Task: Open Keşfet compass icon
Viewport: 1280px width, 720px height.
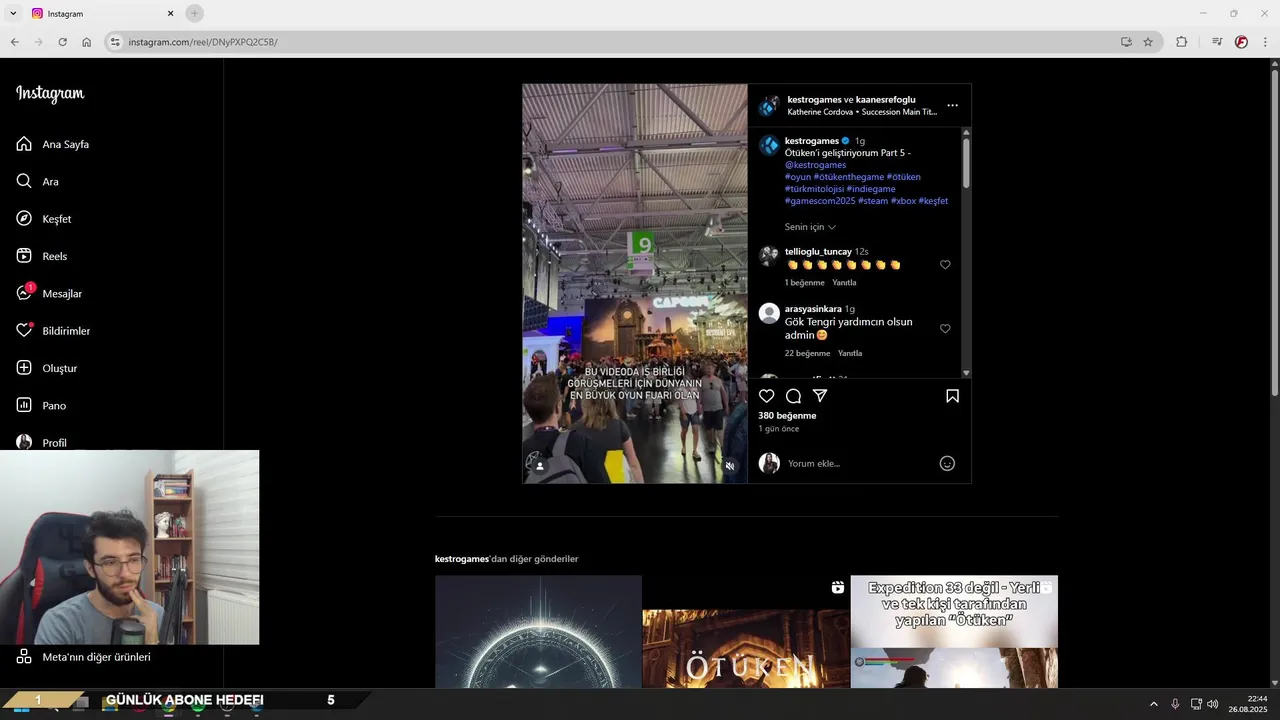Action: [24, 218]
